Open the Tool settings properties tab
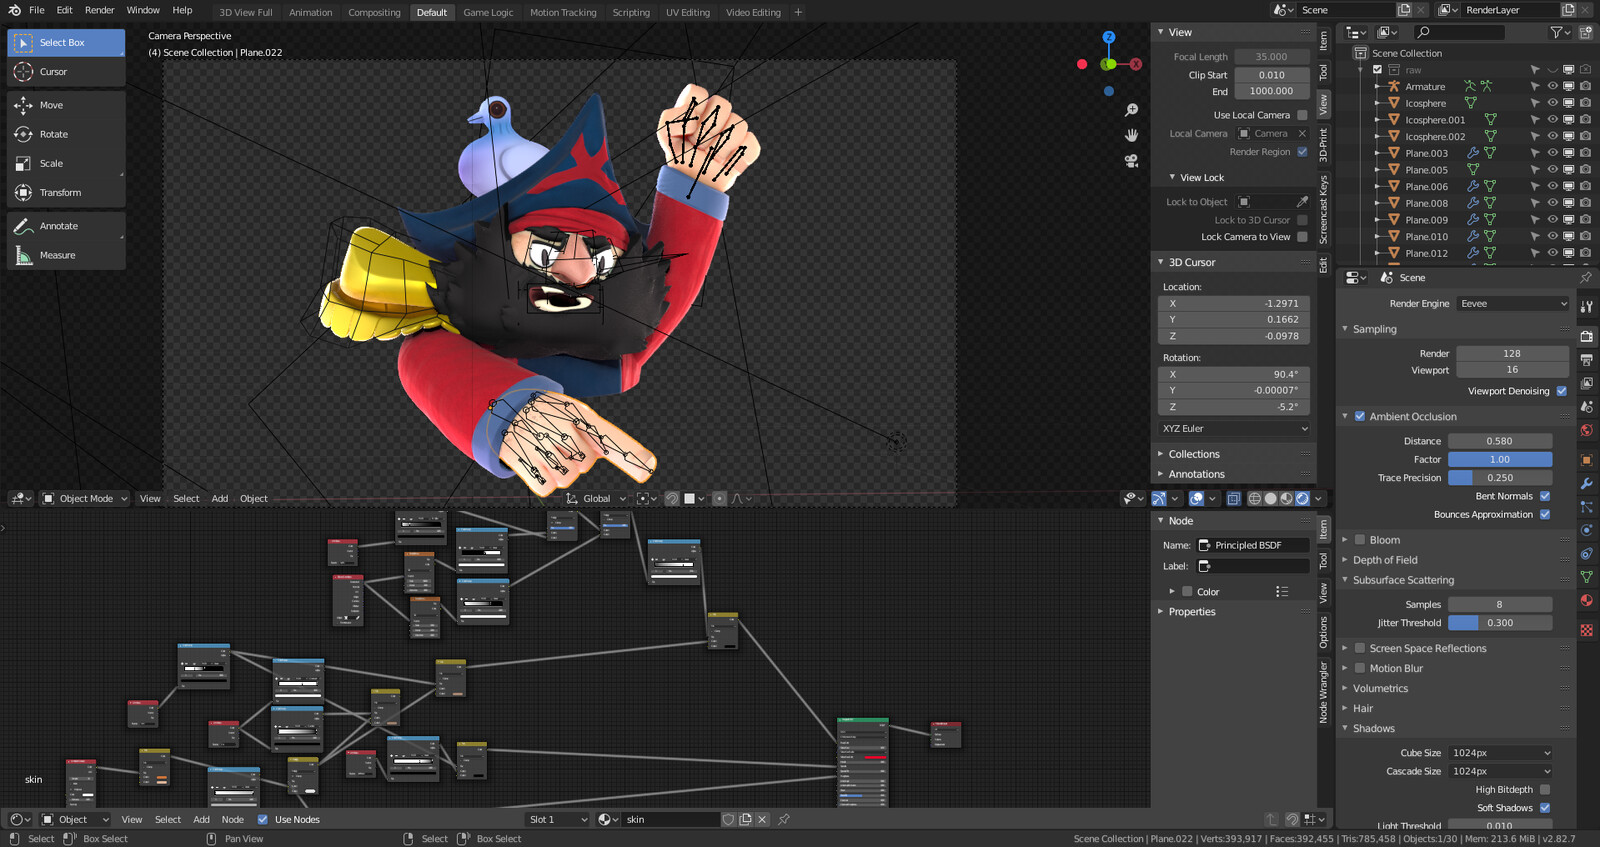 pos(1587,306)
